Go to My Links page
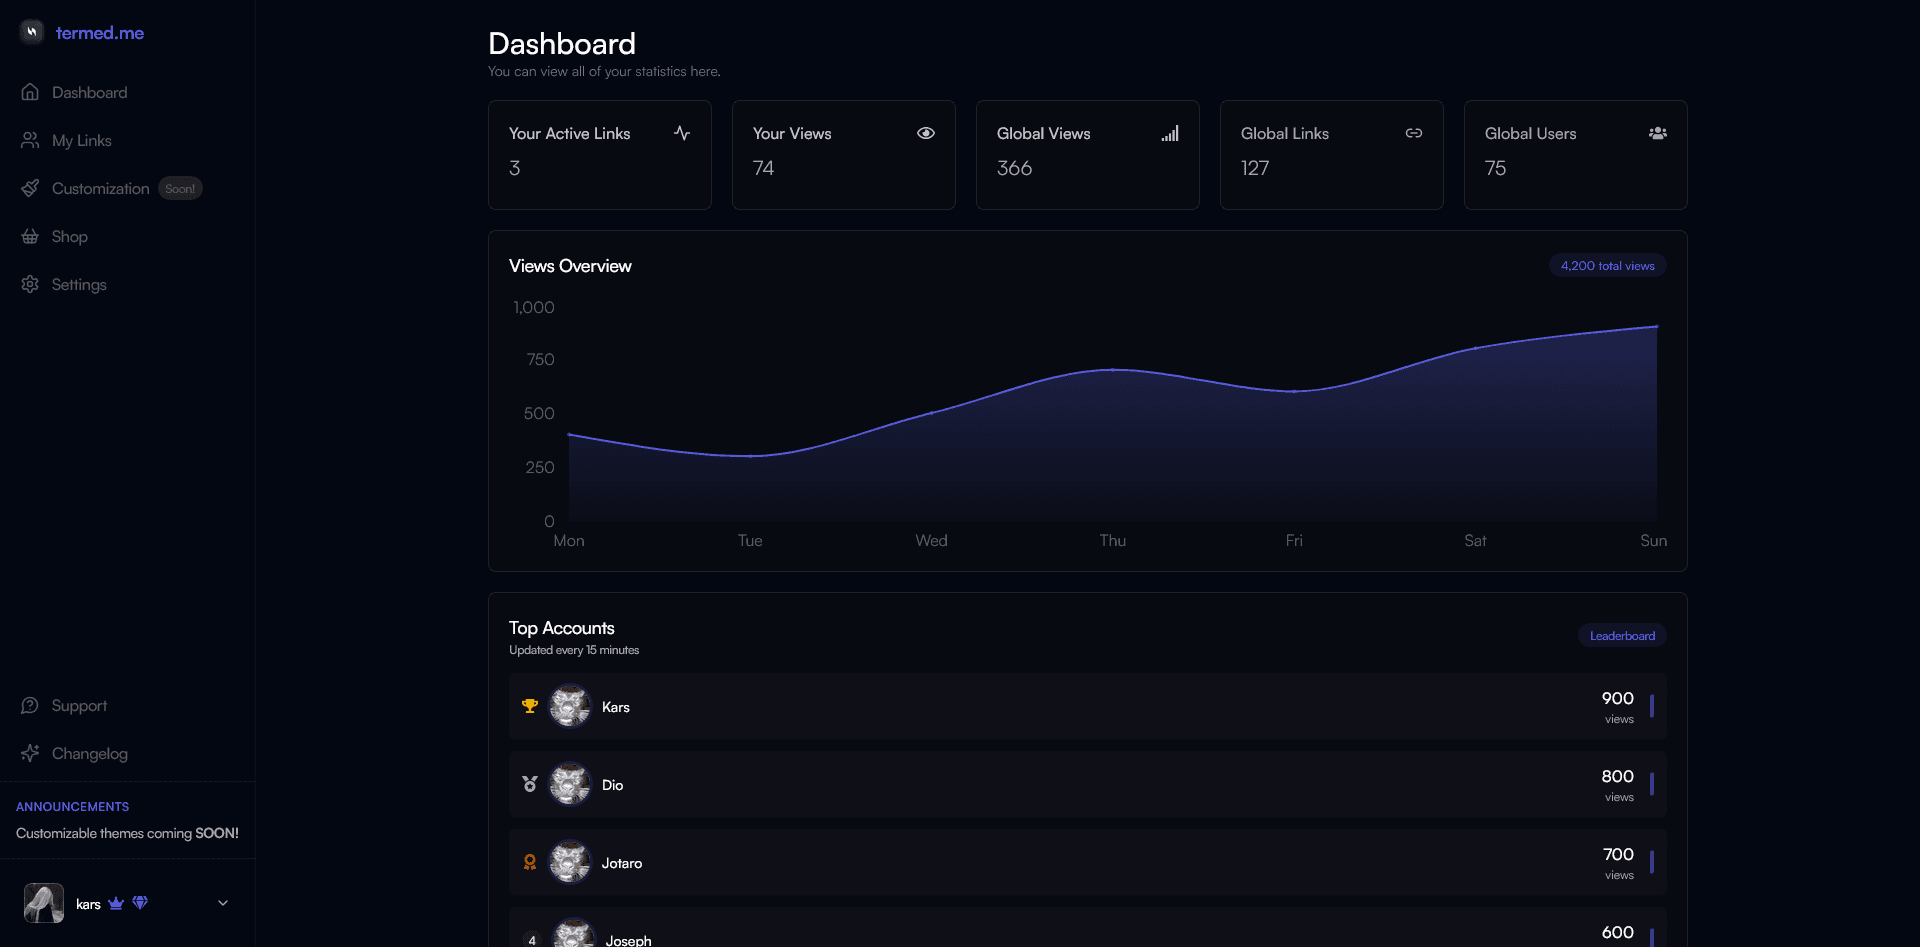1920x947 pixels. pyautogui.click(x=81, y=140)
